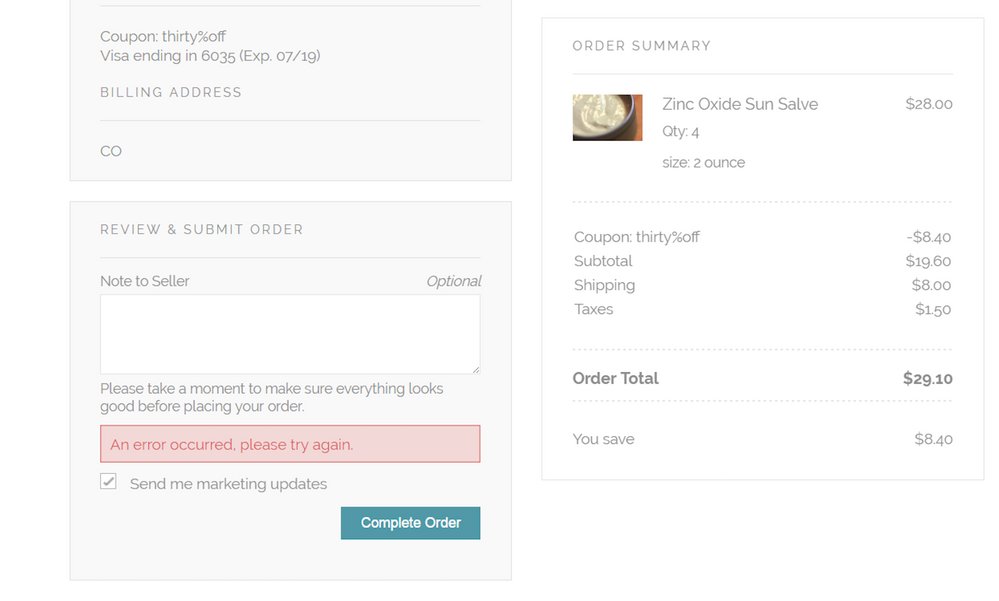Click the size: 2 ounce text

[703, 162]
